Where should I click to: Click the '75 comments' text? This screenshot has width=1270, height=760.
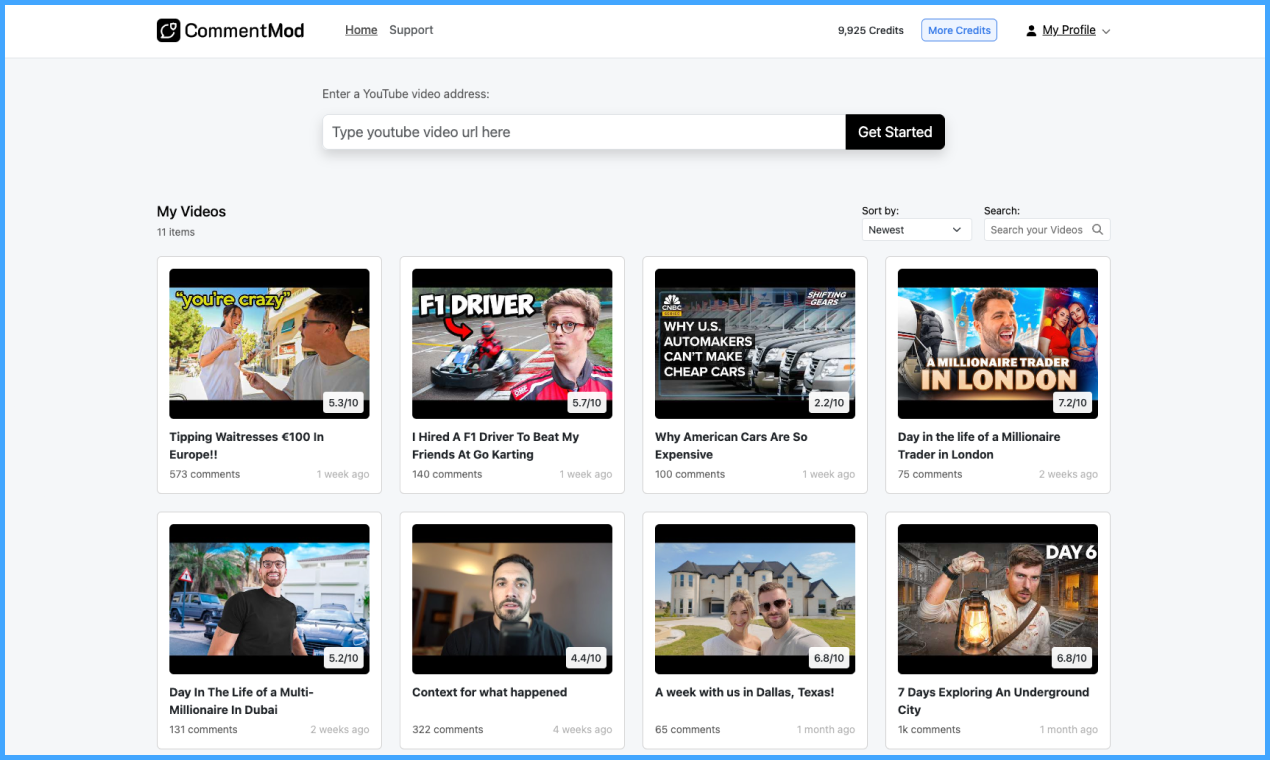[x=930, y=474]
